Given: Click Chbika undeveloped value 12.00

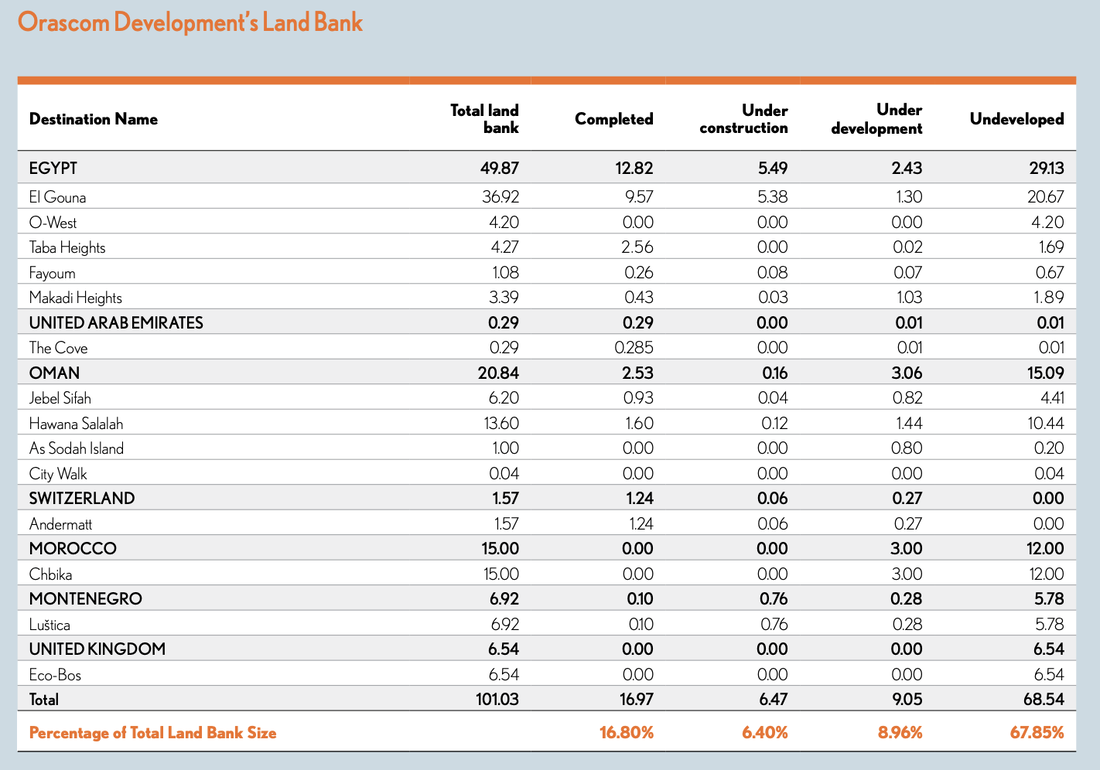Looking at the screenshot, I should (x=1047, y=574).
